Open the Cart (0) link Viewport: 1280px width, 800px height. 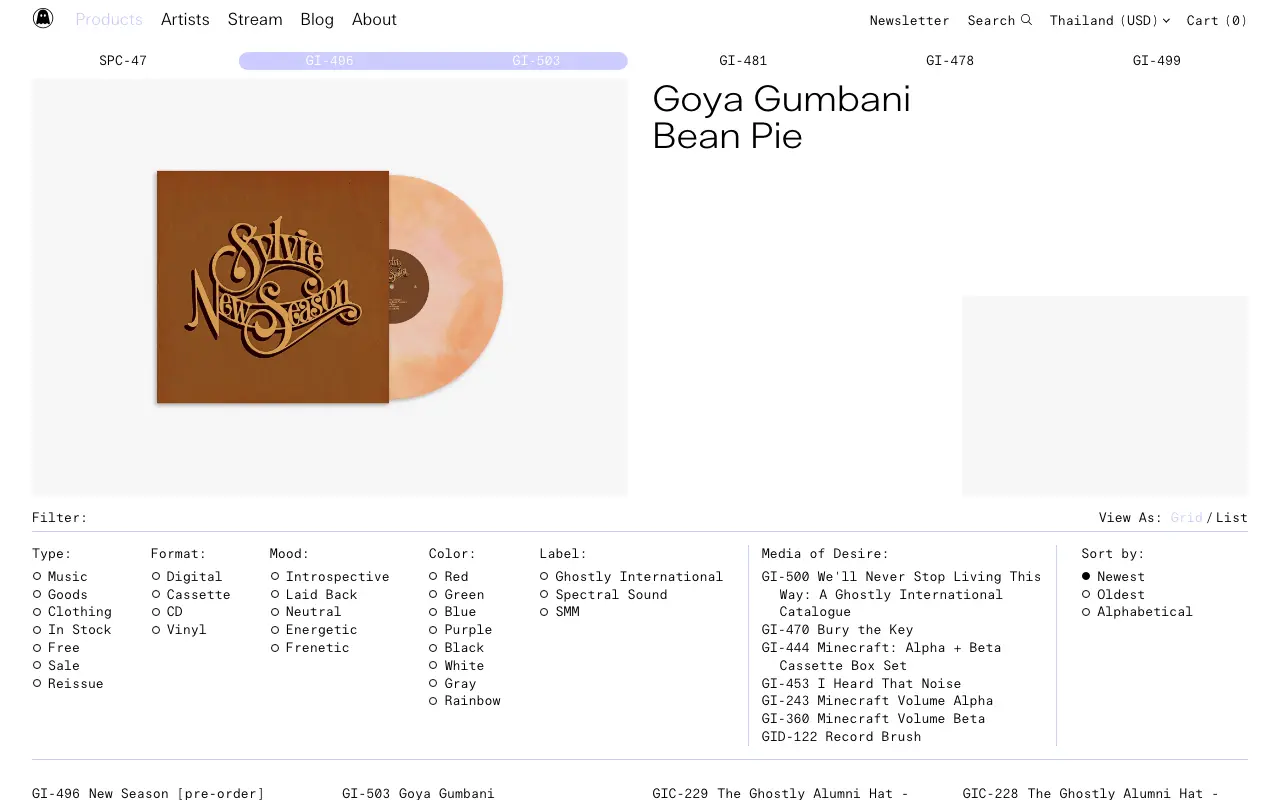(x=1217, y=20)
